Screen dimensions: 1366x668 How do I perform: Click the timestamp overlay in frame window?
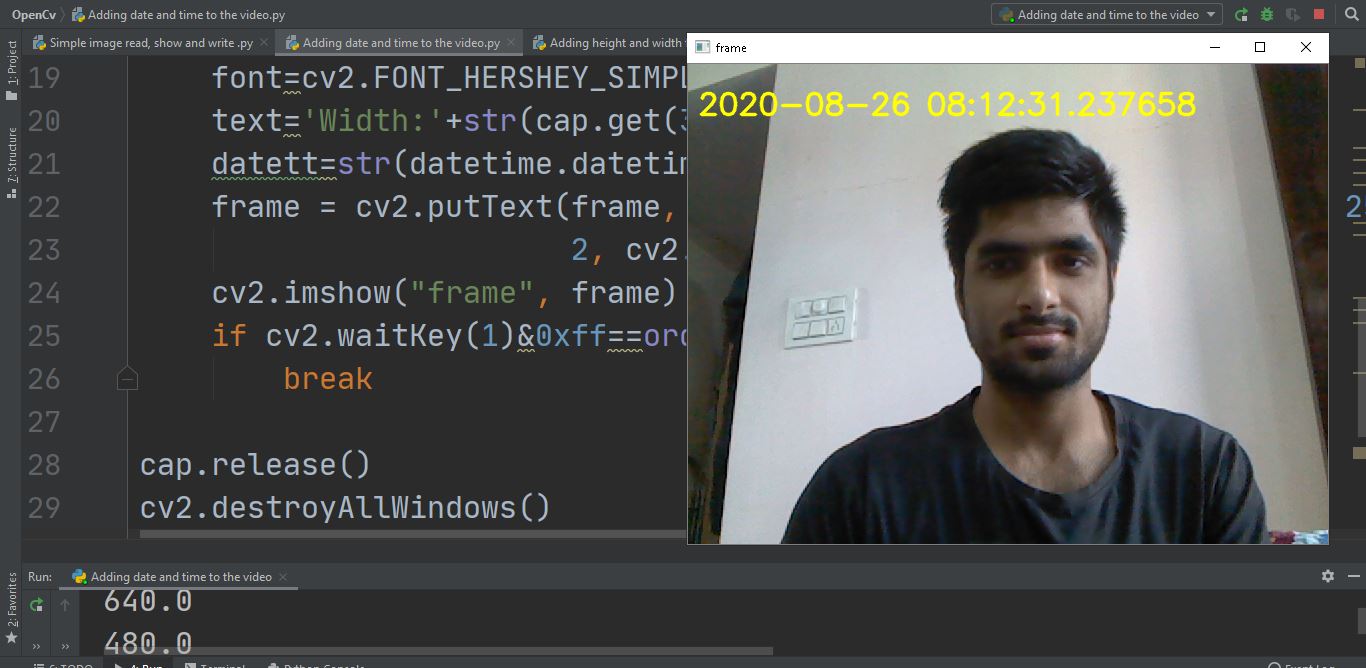[x=947, y=105]
